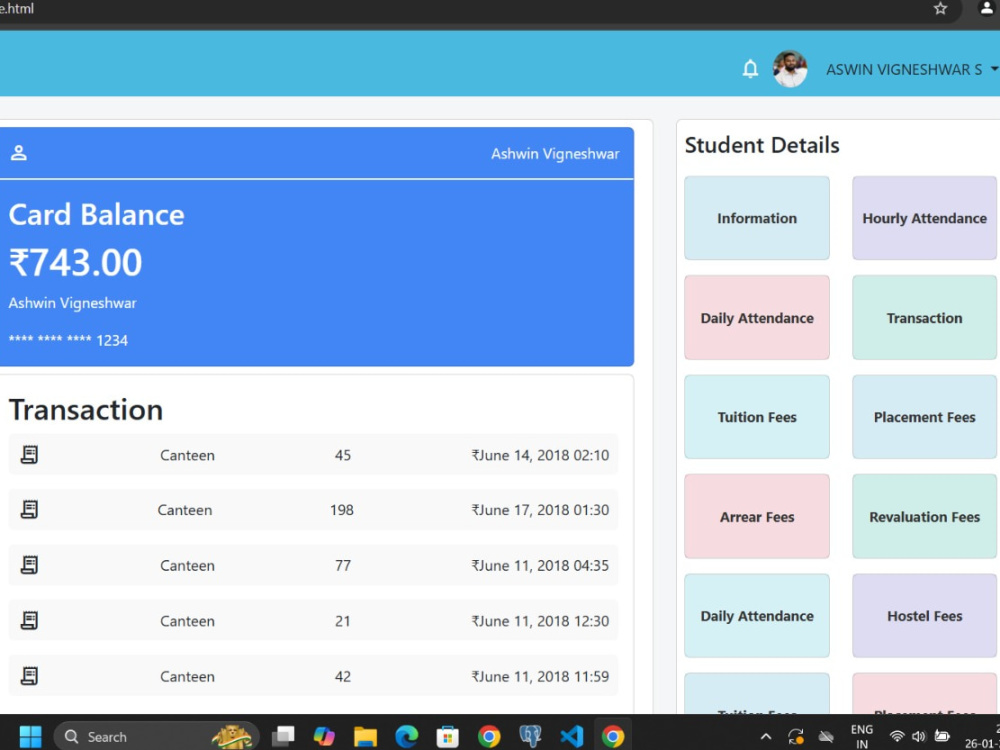Select the June 11, 2018 11:59 transaction date
Image resolution: width=1000 pixels, height=750 pixels.
click(x=540, y=676)
